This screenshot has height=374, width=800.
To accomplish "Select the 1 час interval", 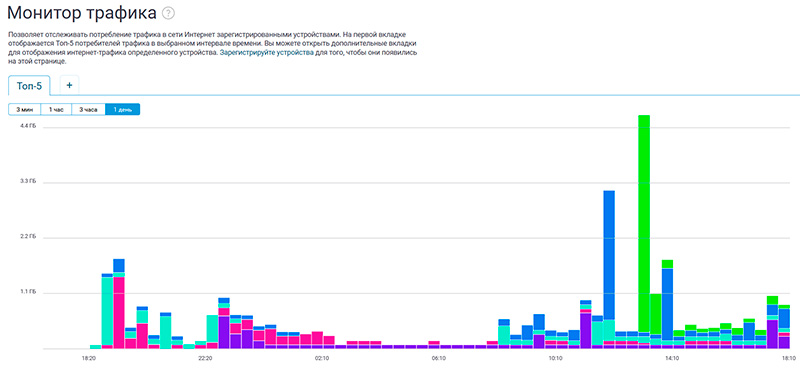I will 56,109.
